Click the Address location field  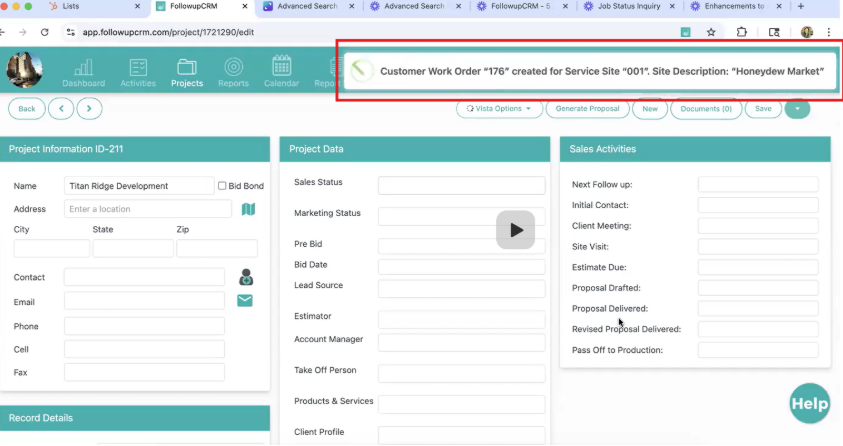click(x=148, y=209)
